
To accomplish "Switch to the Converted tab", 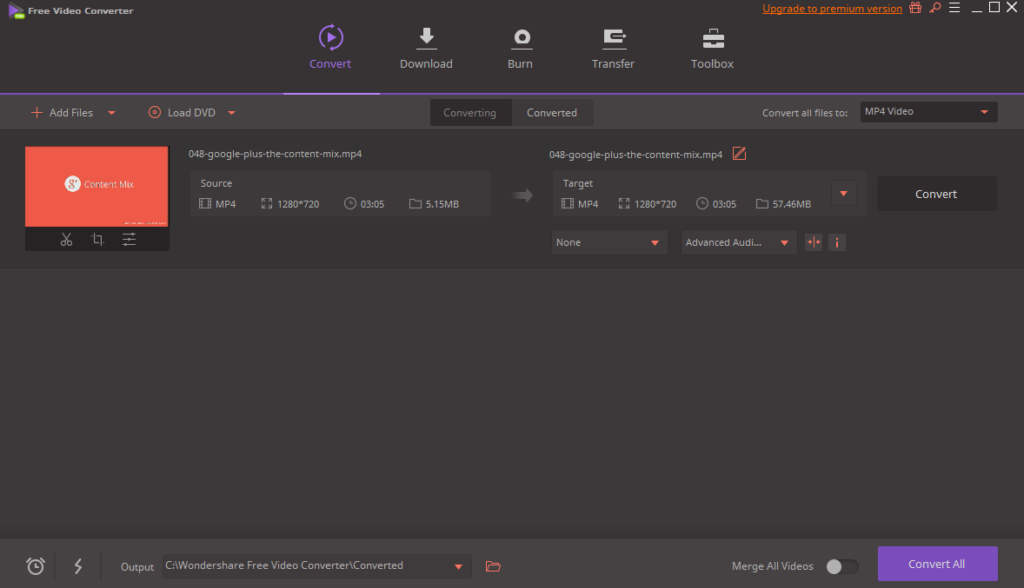I will coord(552,113).
